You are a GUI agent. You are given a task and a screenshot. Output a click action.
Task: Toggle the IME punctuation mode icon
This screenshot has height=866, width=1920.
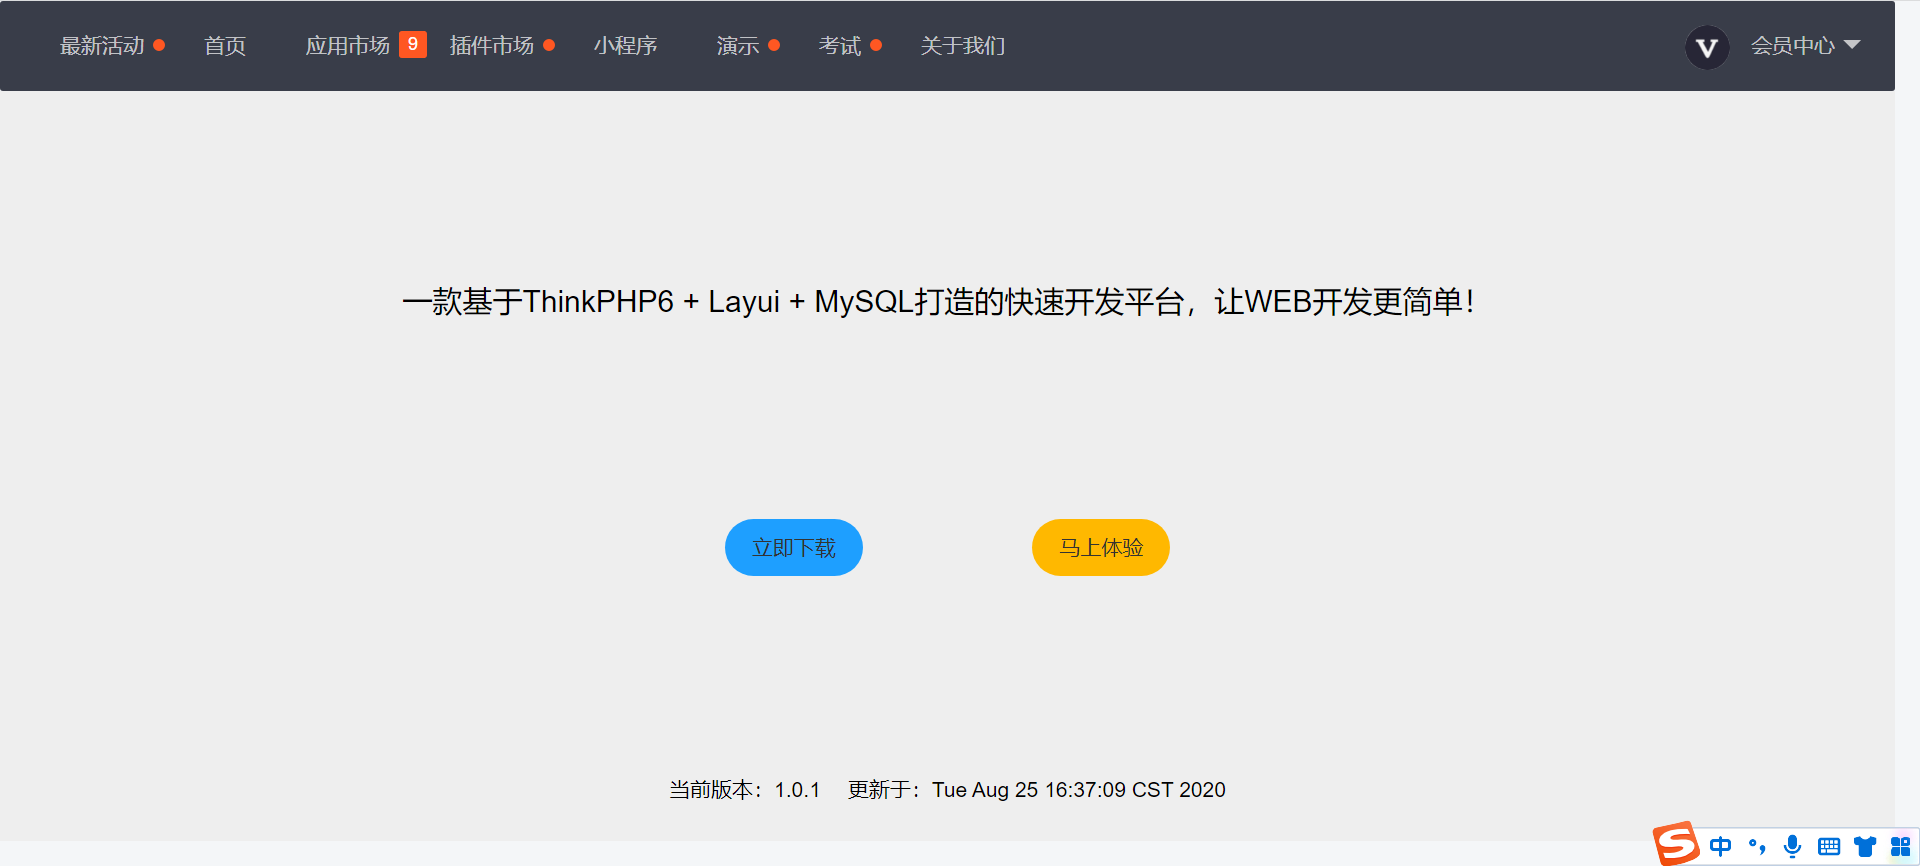(x=1757, y=847)
